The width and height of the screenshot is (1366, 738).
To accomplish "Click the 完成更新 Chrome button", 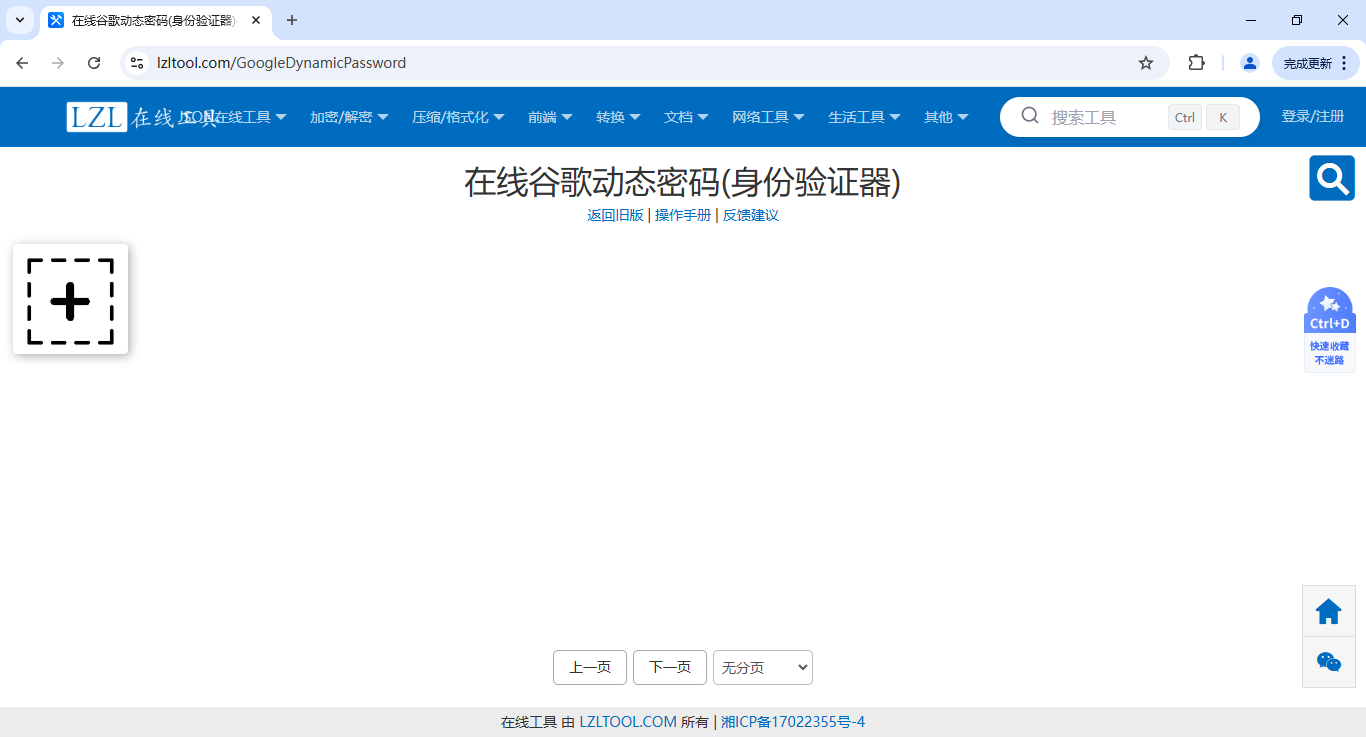I will click(1316, 63).
